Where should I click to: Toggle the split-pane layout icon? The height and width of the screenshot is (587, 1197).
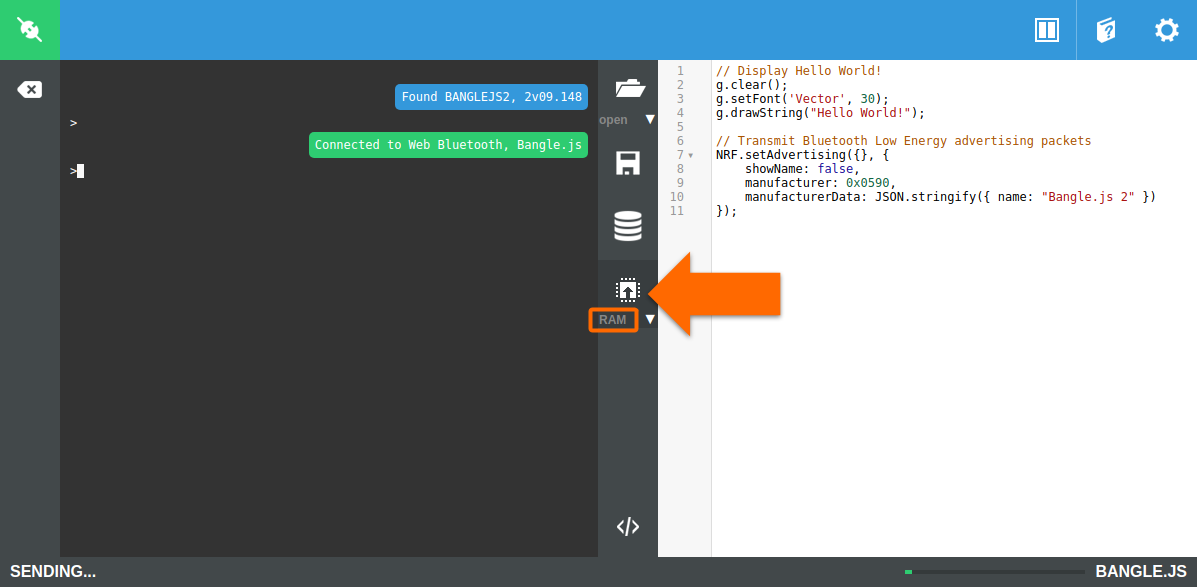(x=1047, y=30)
